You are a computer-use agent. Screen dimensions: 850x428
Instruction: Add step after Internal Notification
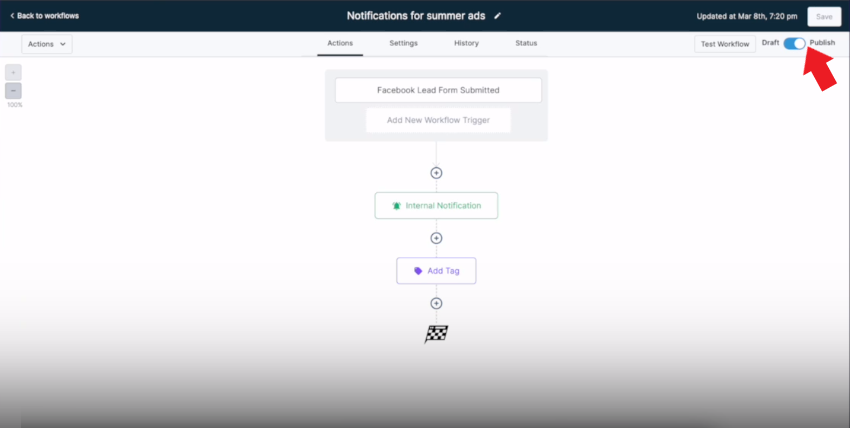[x=436, y=238]
